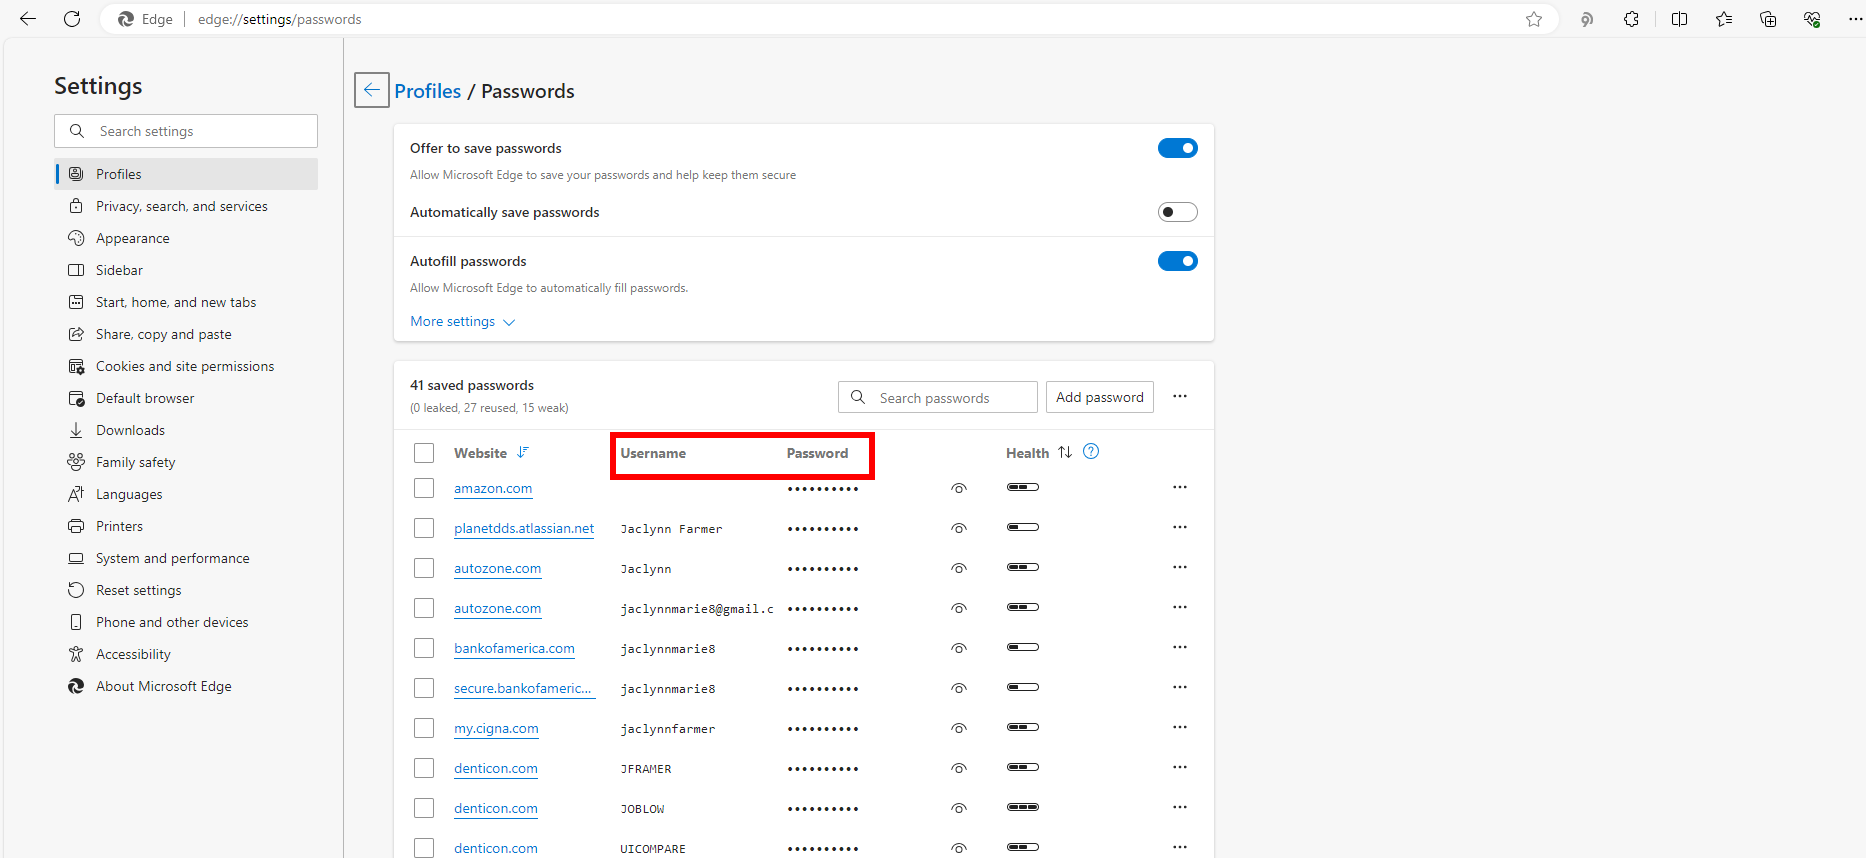1866x858 pixels.
Task: Refresh the page with the reload icon
Action: tap(72, 19)
